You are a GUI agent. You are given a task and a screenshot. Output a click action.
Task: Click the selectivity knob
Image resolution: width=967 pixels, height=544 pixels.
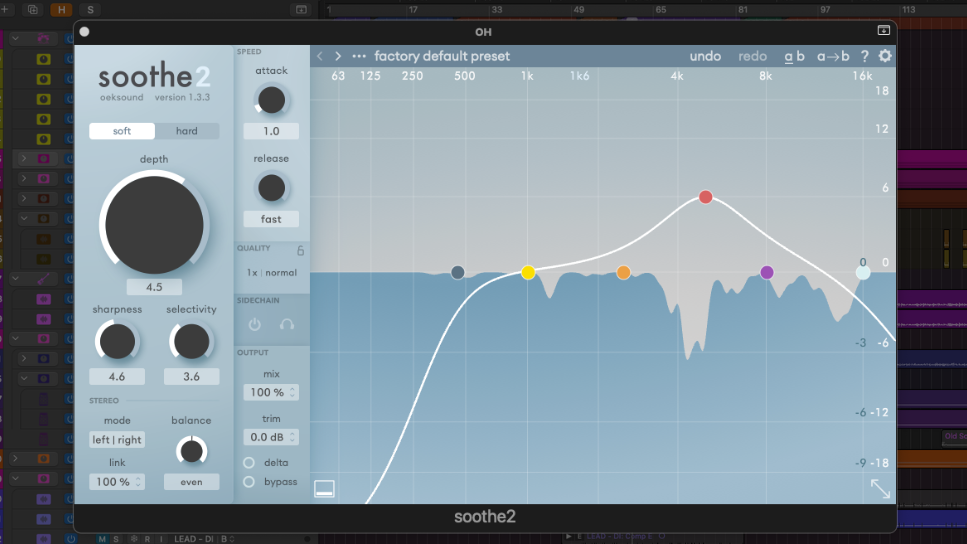point(191,341)
